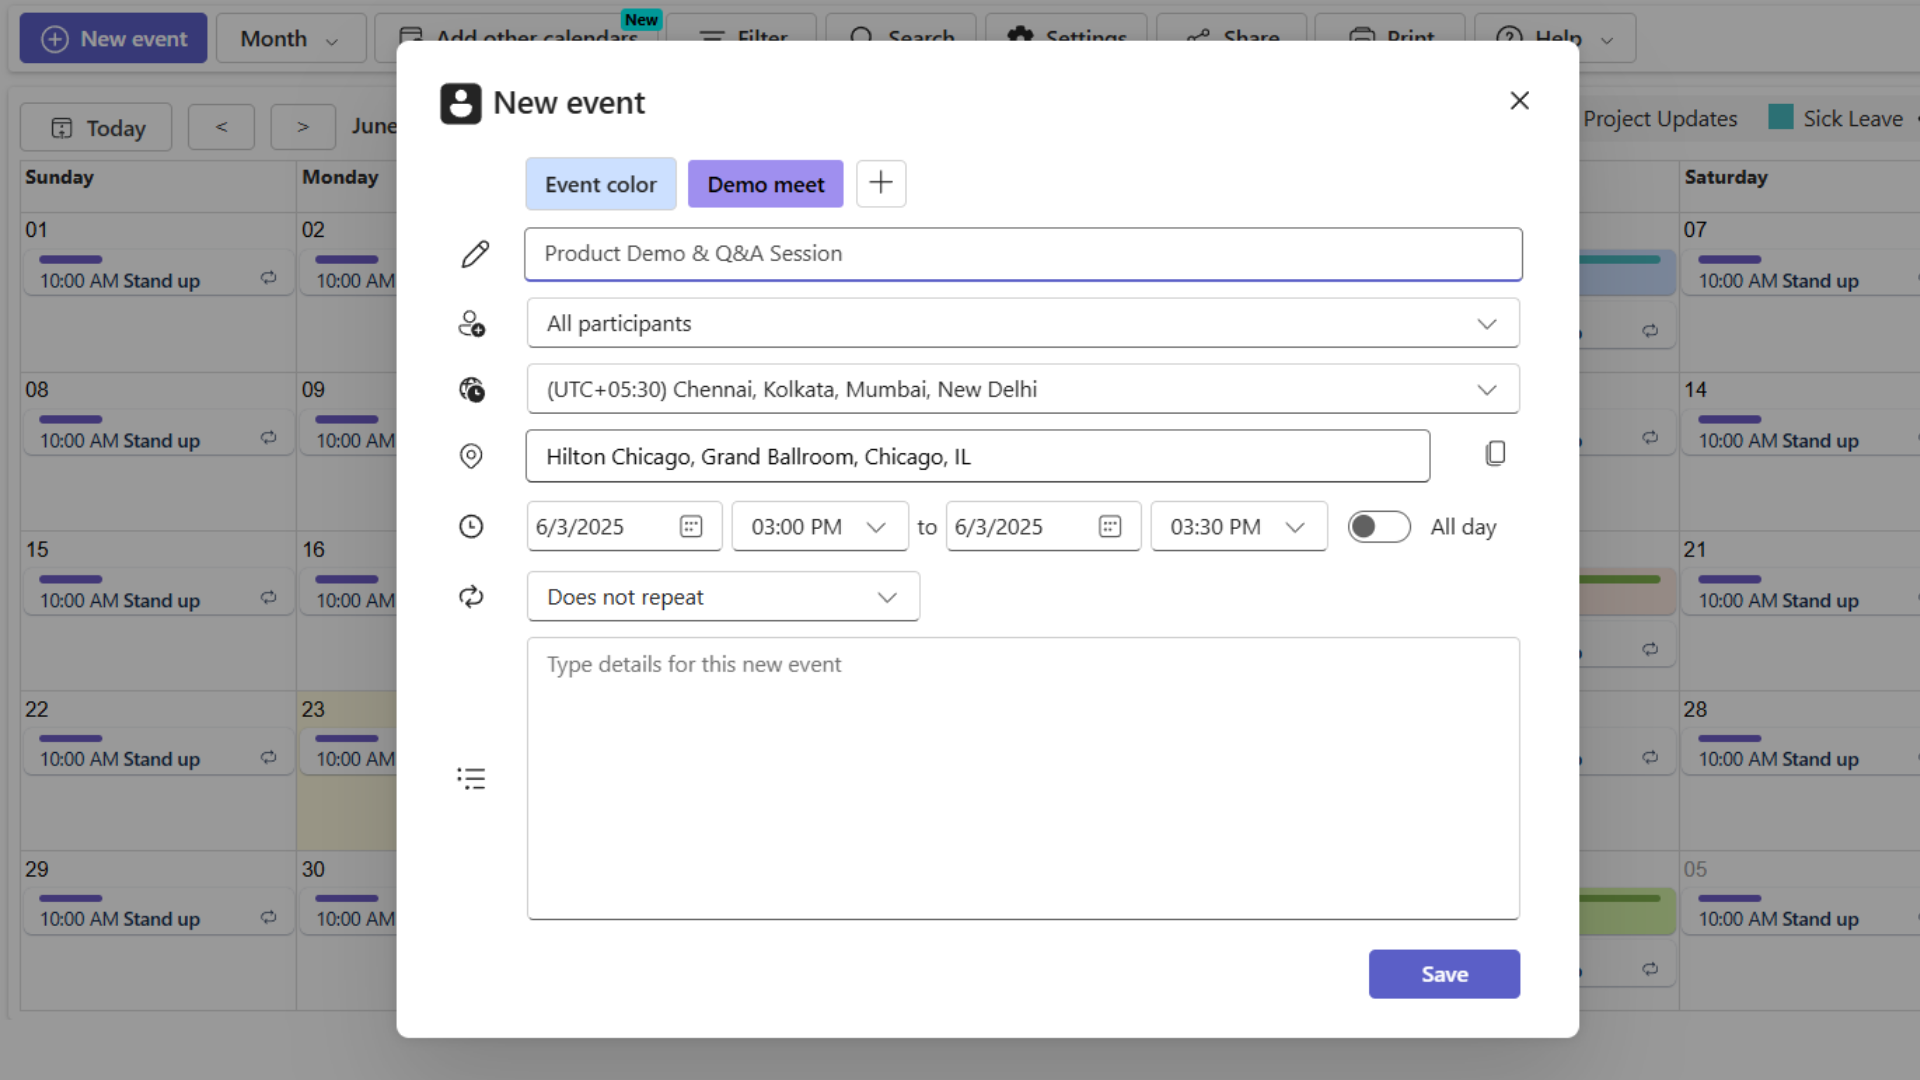
Task: Click the add participants icon
Action: (471, 324)
